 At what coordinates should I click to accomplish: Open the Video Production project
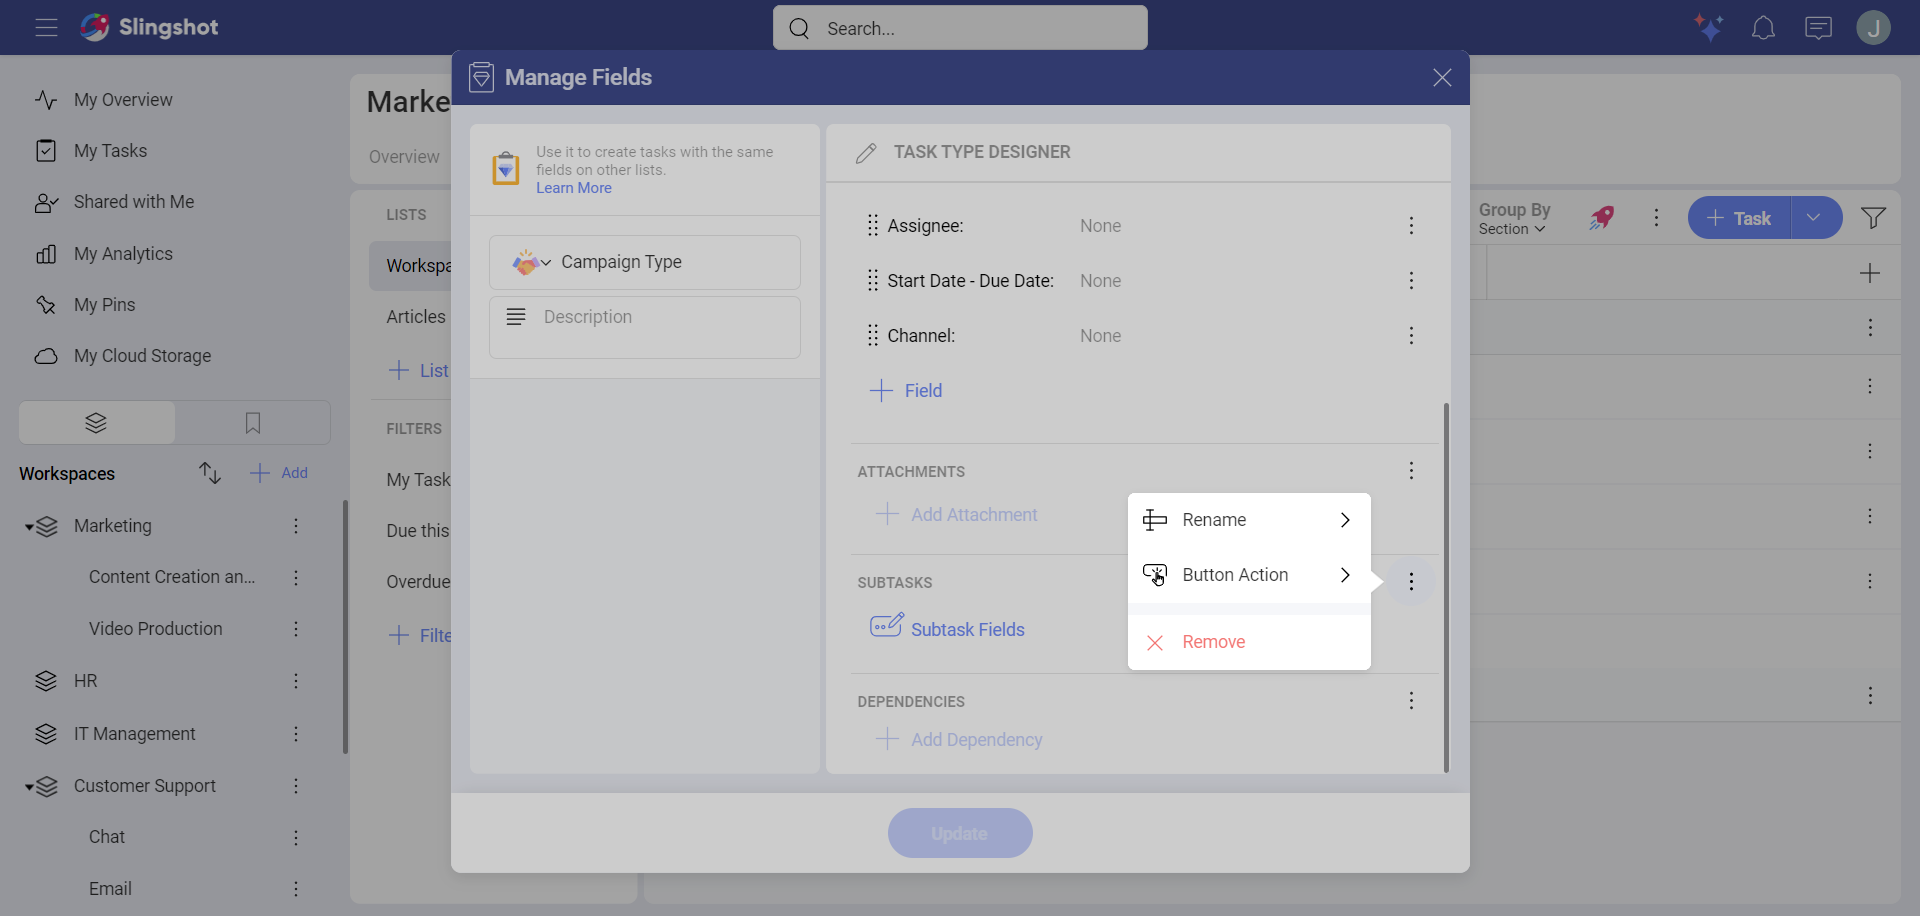tap(156, 629)
